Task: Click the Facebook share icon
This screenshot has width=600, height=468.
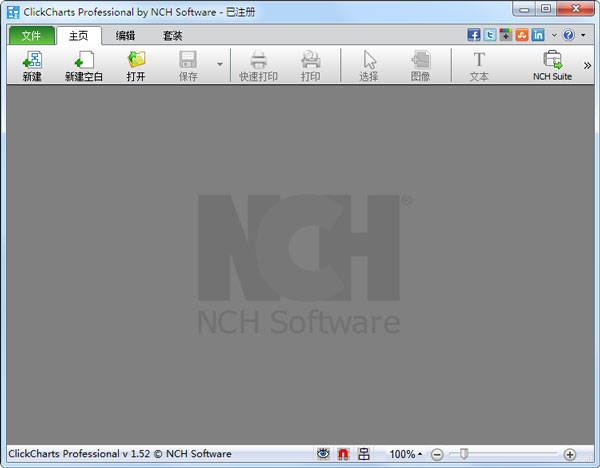Action: click(474, 35)
